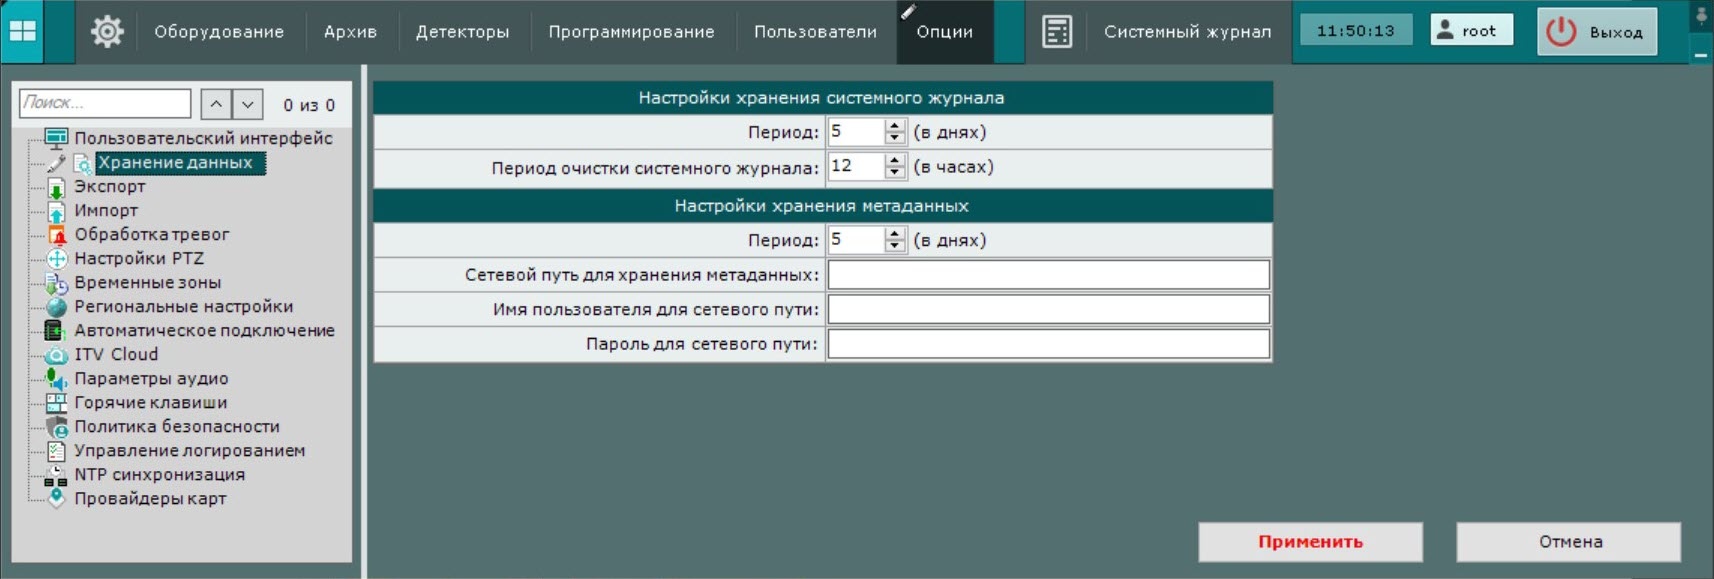Switch to the Архив tab
This screenshot has height=579, width=1714.
[350, 32]
